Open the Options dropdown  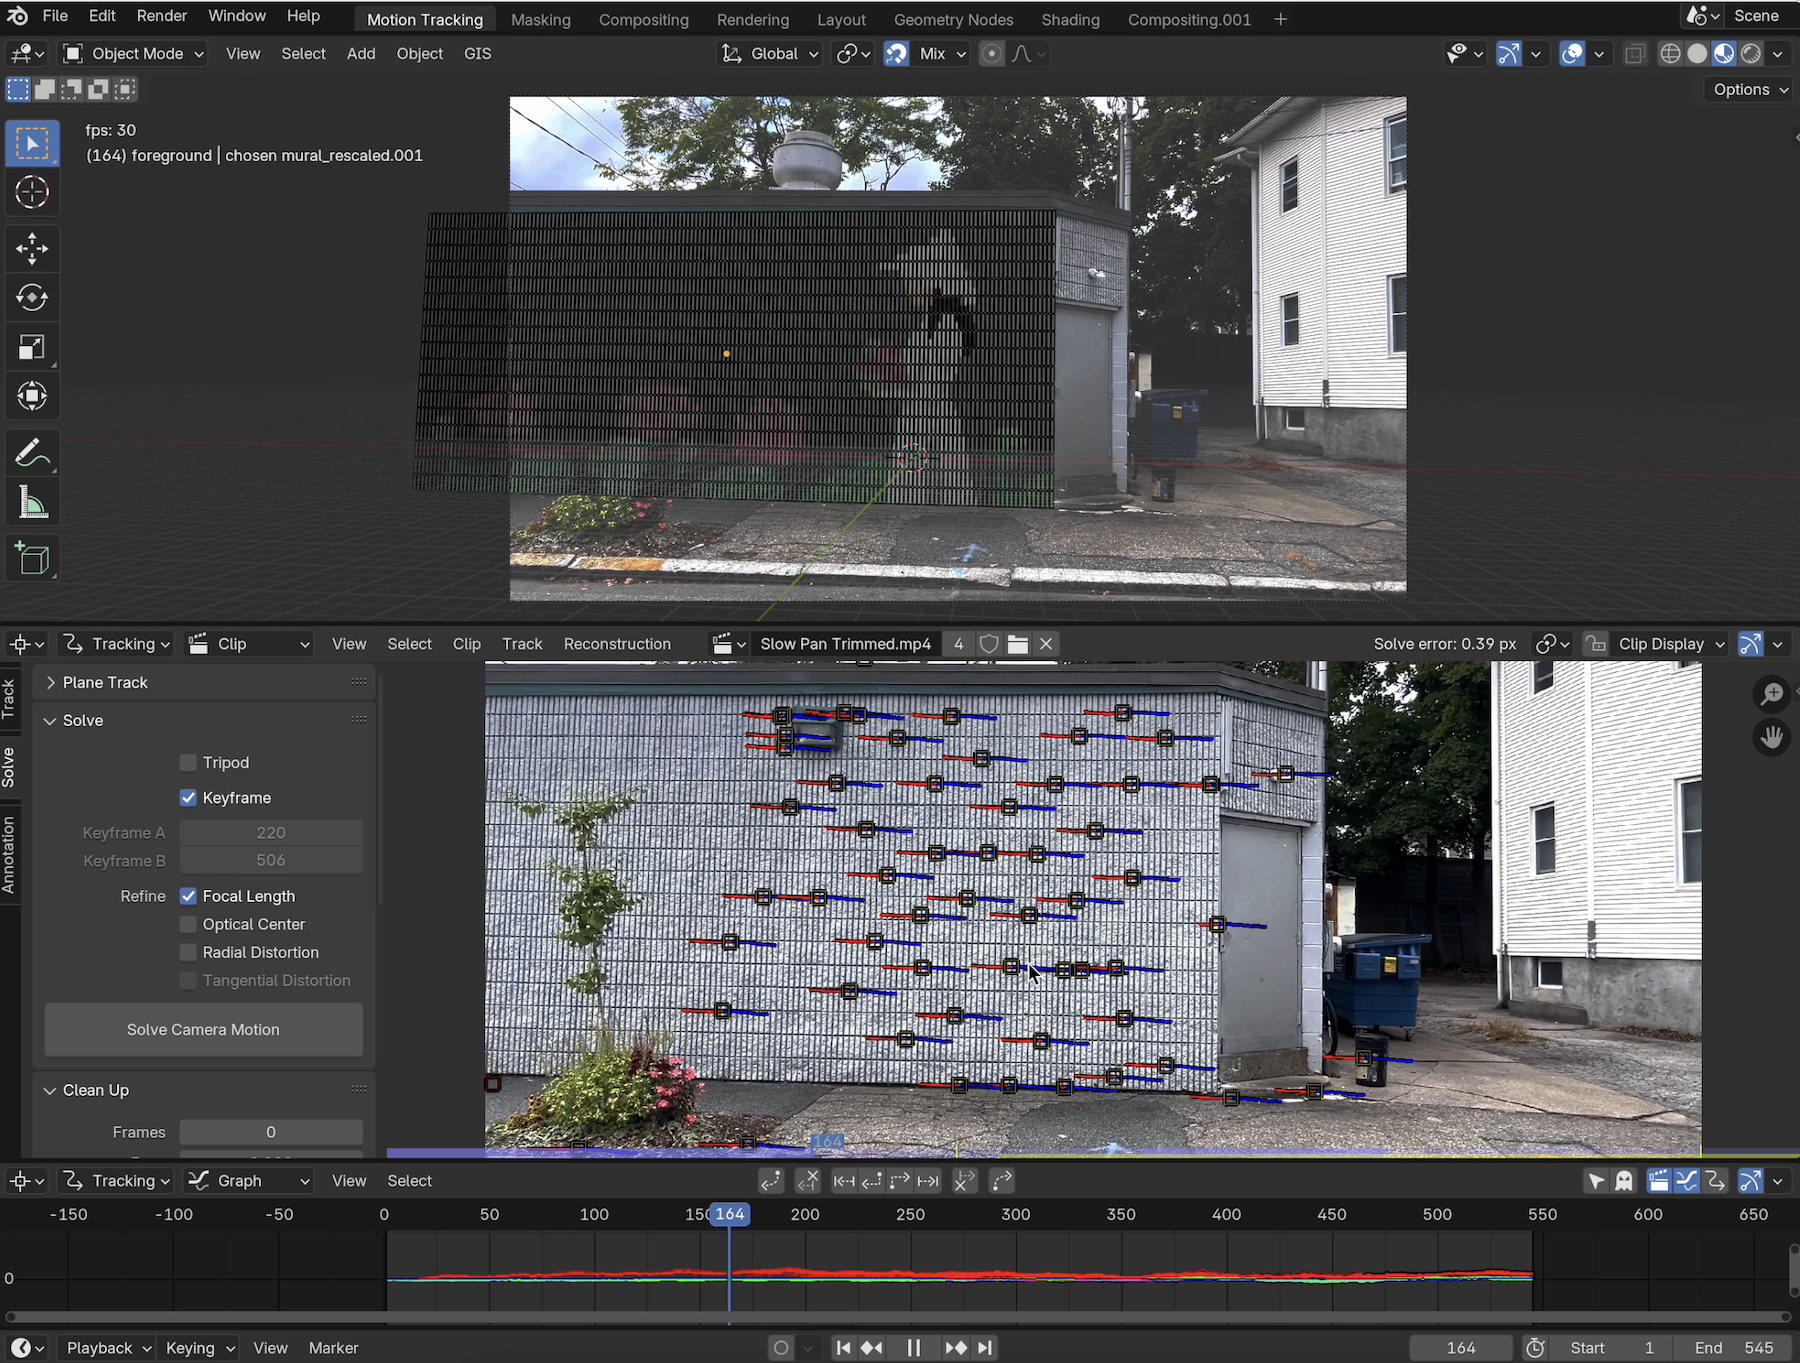tap(1750, 89)
